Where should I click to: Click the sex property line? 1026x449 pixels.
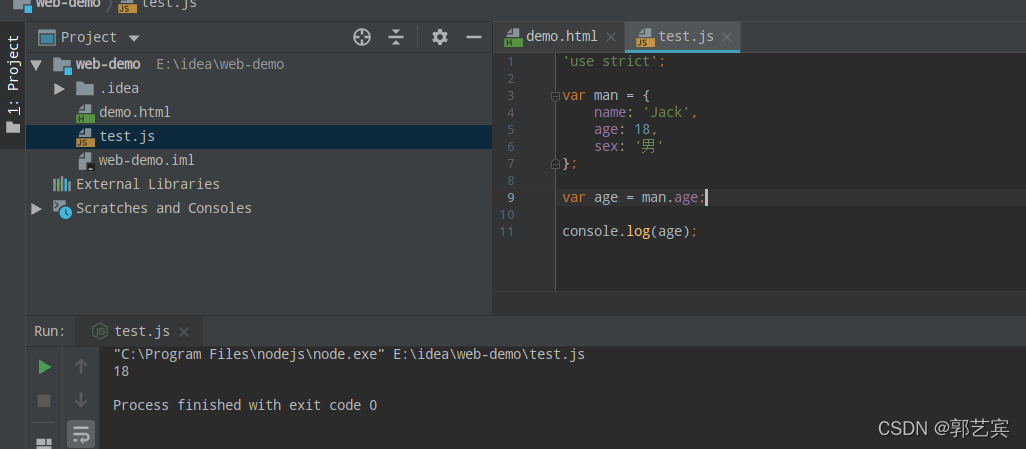tap(629, 147)
